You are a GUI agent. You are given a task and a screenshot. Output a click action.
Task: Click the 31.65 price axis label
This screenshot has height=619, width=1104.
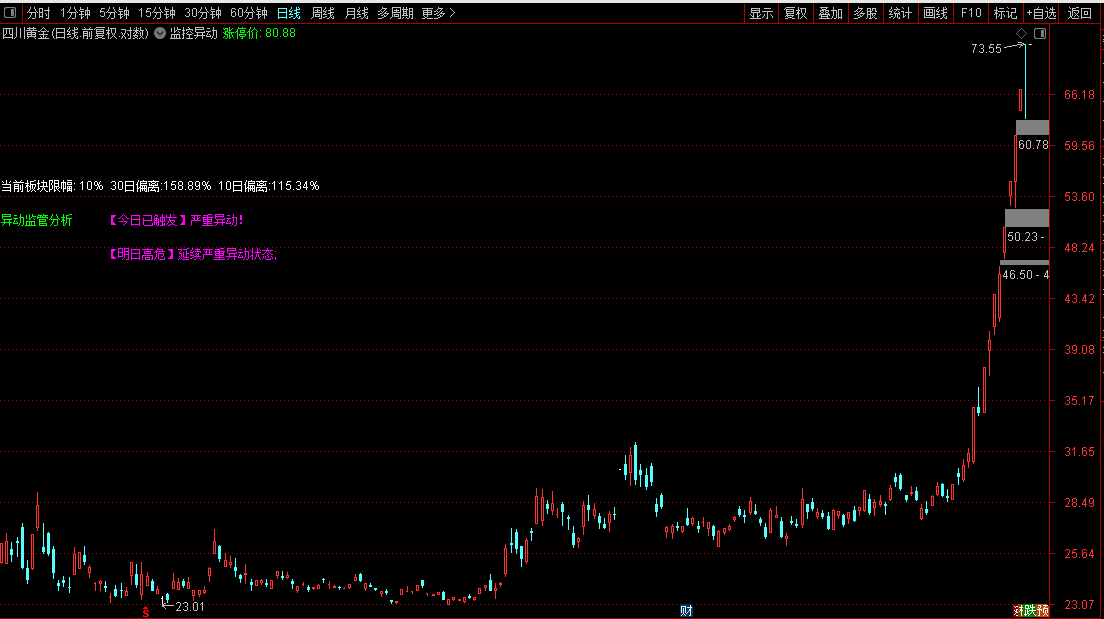coord(1079,451)
